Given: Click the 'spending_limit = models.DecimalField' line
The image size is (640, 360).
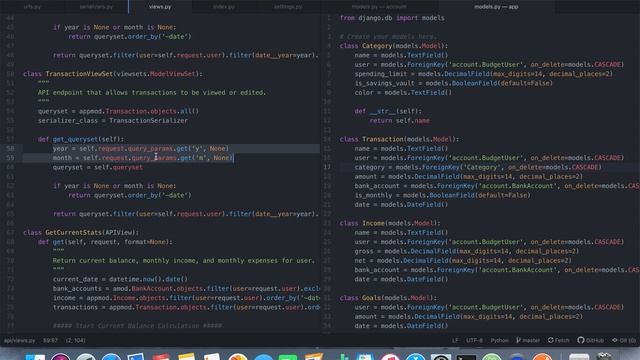Looking at the screenshot, I should point(484,74).
